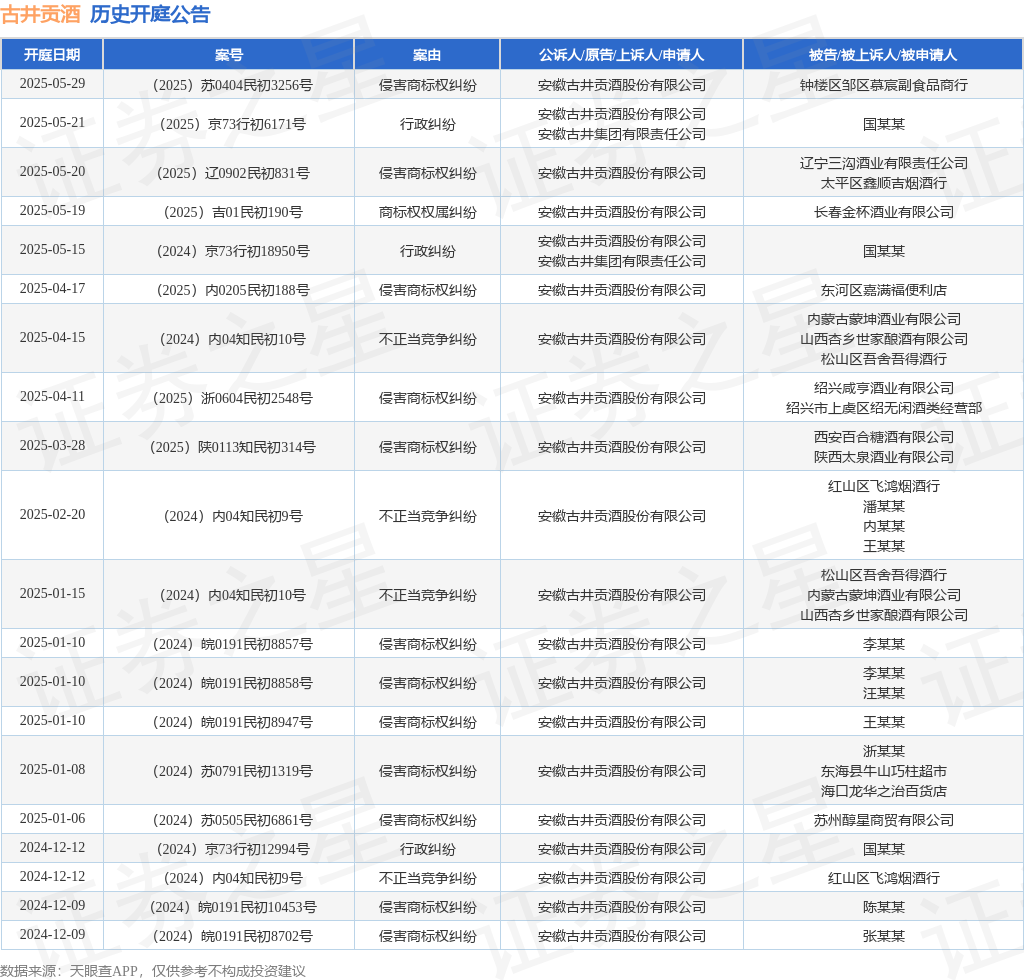Click case number (2024)皖0191民初10453号
The height and width of the screenshot is (980, 1024).
[232, 908]
